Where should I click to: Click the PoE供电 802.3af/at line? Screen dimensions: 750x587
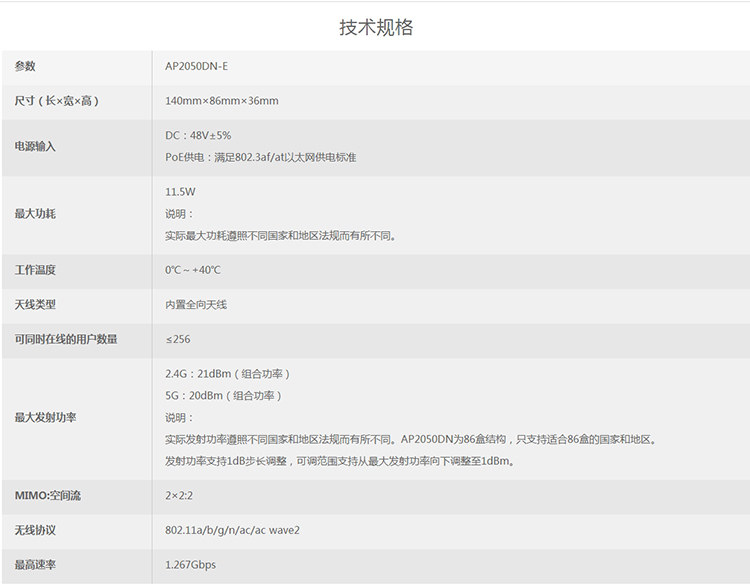[261, 157]
